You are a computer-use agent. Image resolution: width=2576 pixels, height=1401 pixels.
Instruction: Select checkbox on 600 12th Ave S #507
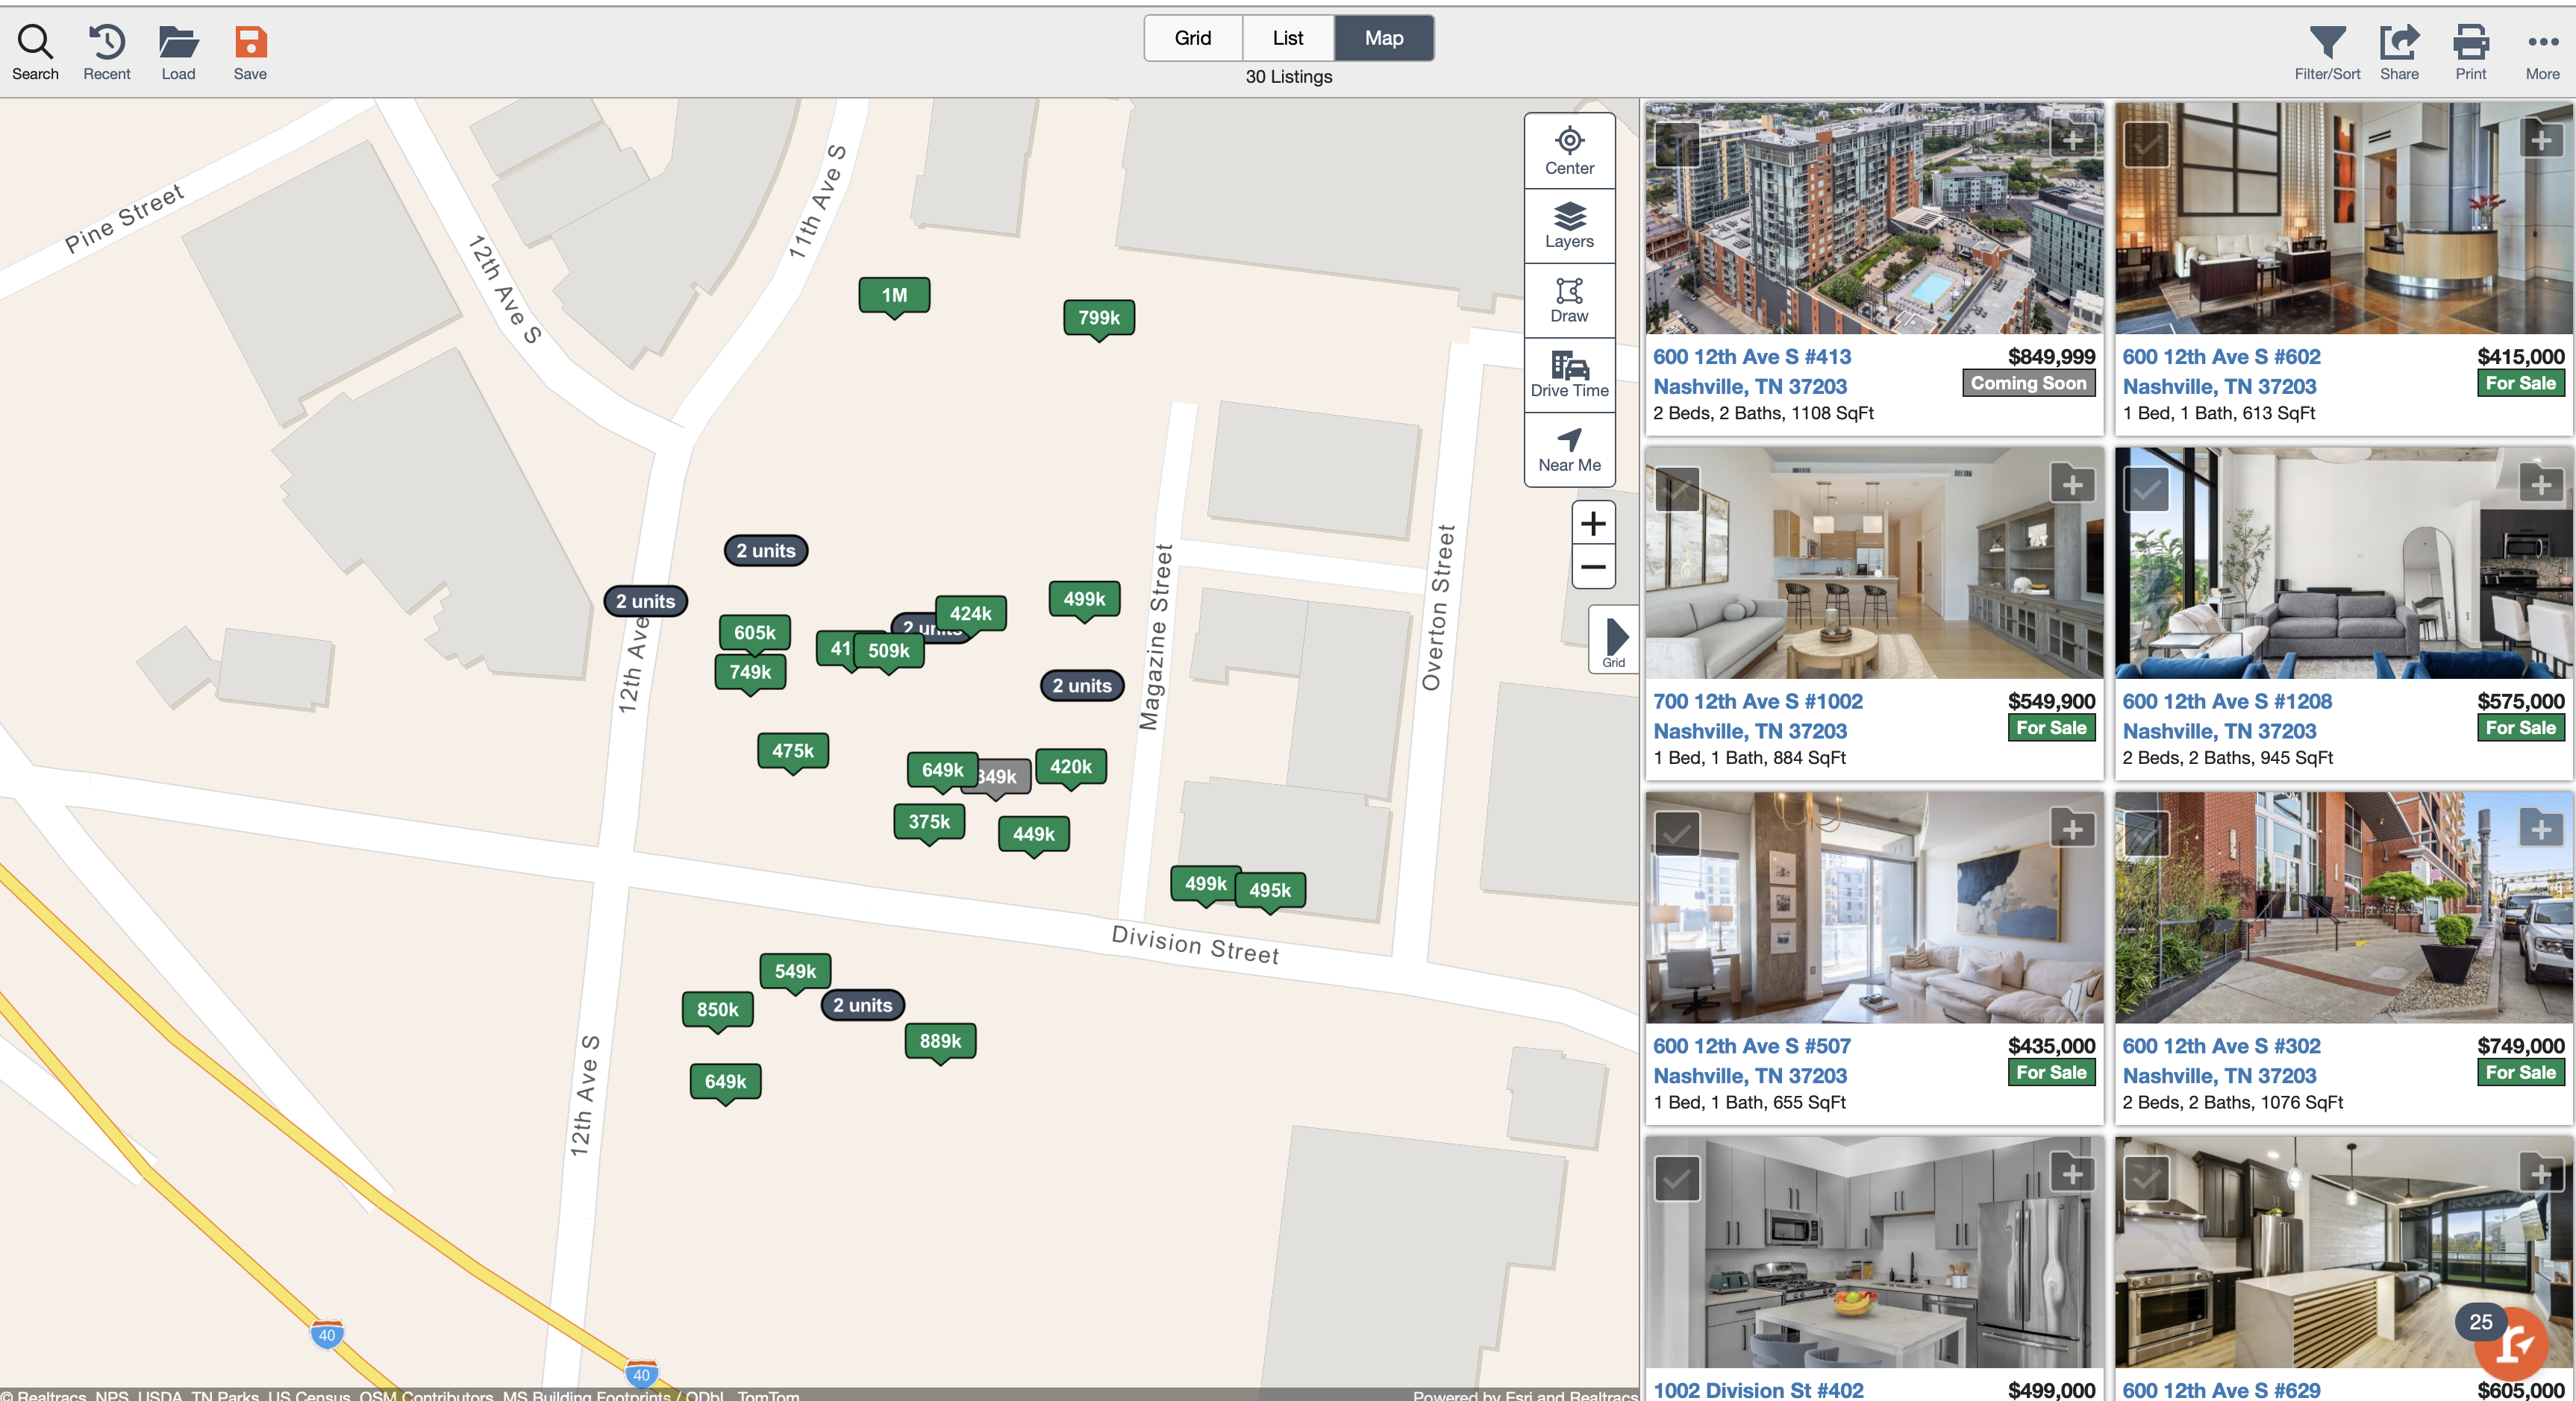1677,833
